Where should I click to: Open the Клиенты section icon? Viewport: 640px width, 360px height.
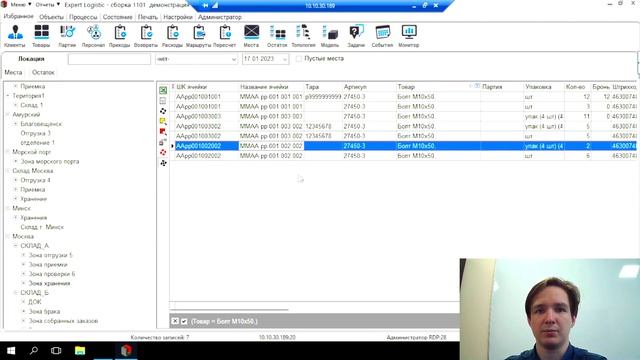point(15,36)
